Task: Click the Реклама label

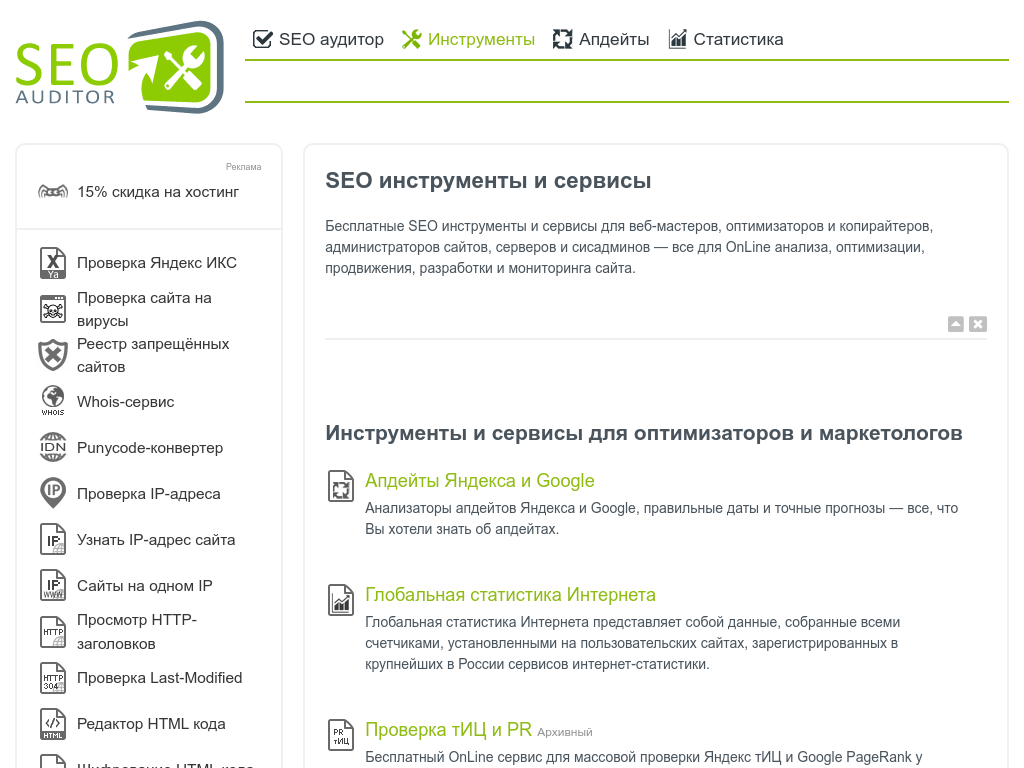Action: coord(244,167)
